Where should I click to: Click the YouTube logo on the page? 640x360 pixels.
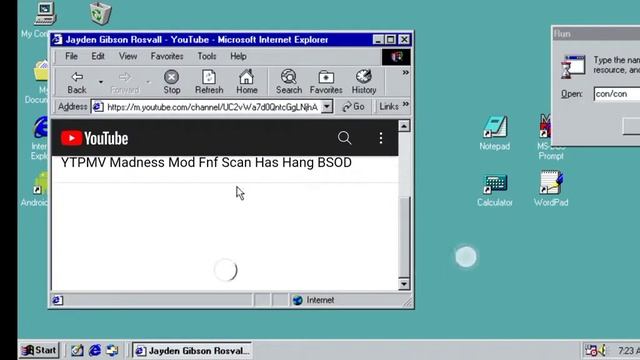(x=94, y=138)
